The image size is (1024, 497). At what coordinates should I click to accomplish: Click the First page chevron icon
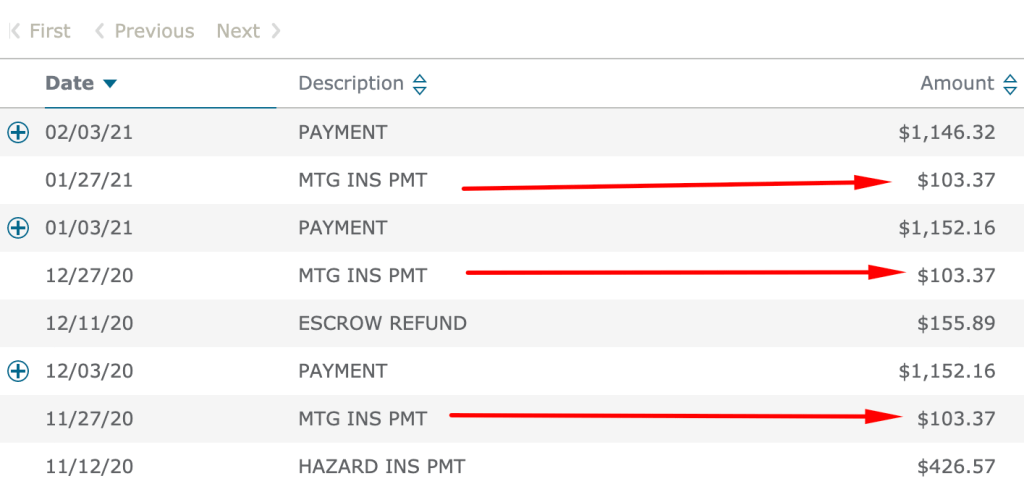[15, 31]
